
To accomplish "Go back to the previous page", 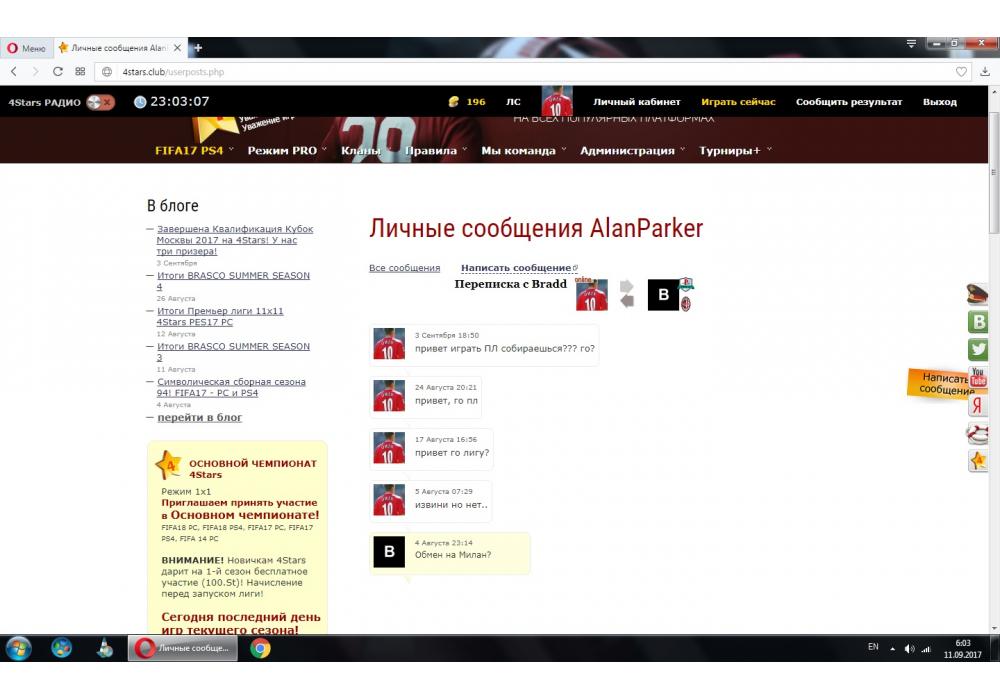I will (14, 71).
